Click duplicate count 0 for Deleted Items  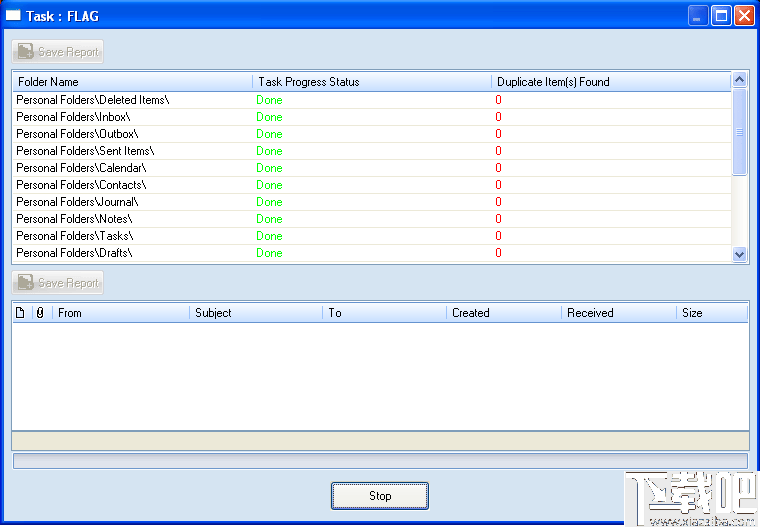[498, 100]
